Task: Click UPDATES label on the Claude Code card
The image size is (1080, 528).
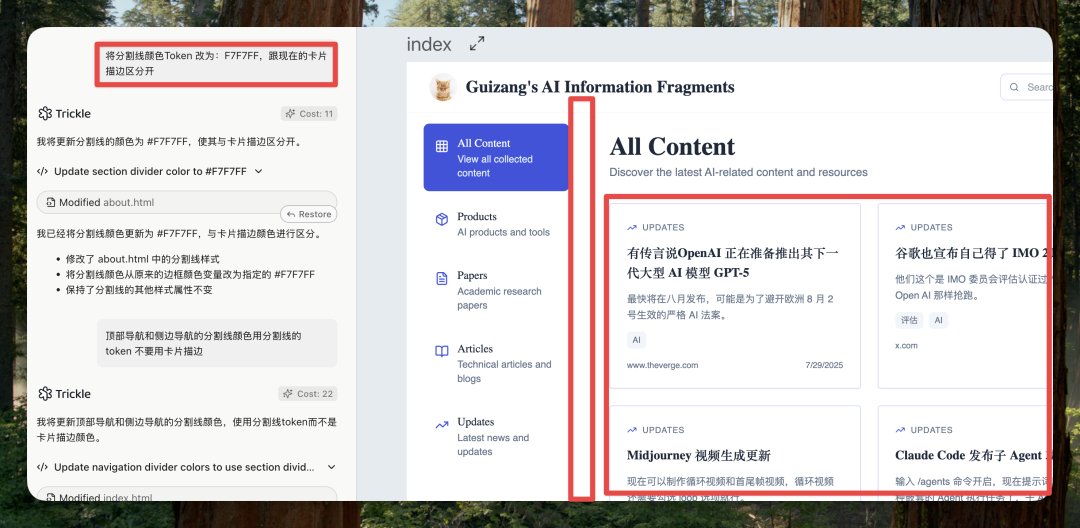Action: [x=931, y=430]
